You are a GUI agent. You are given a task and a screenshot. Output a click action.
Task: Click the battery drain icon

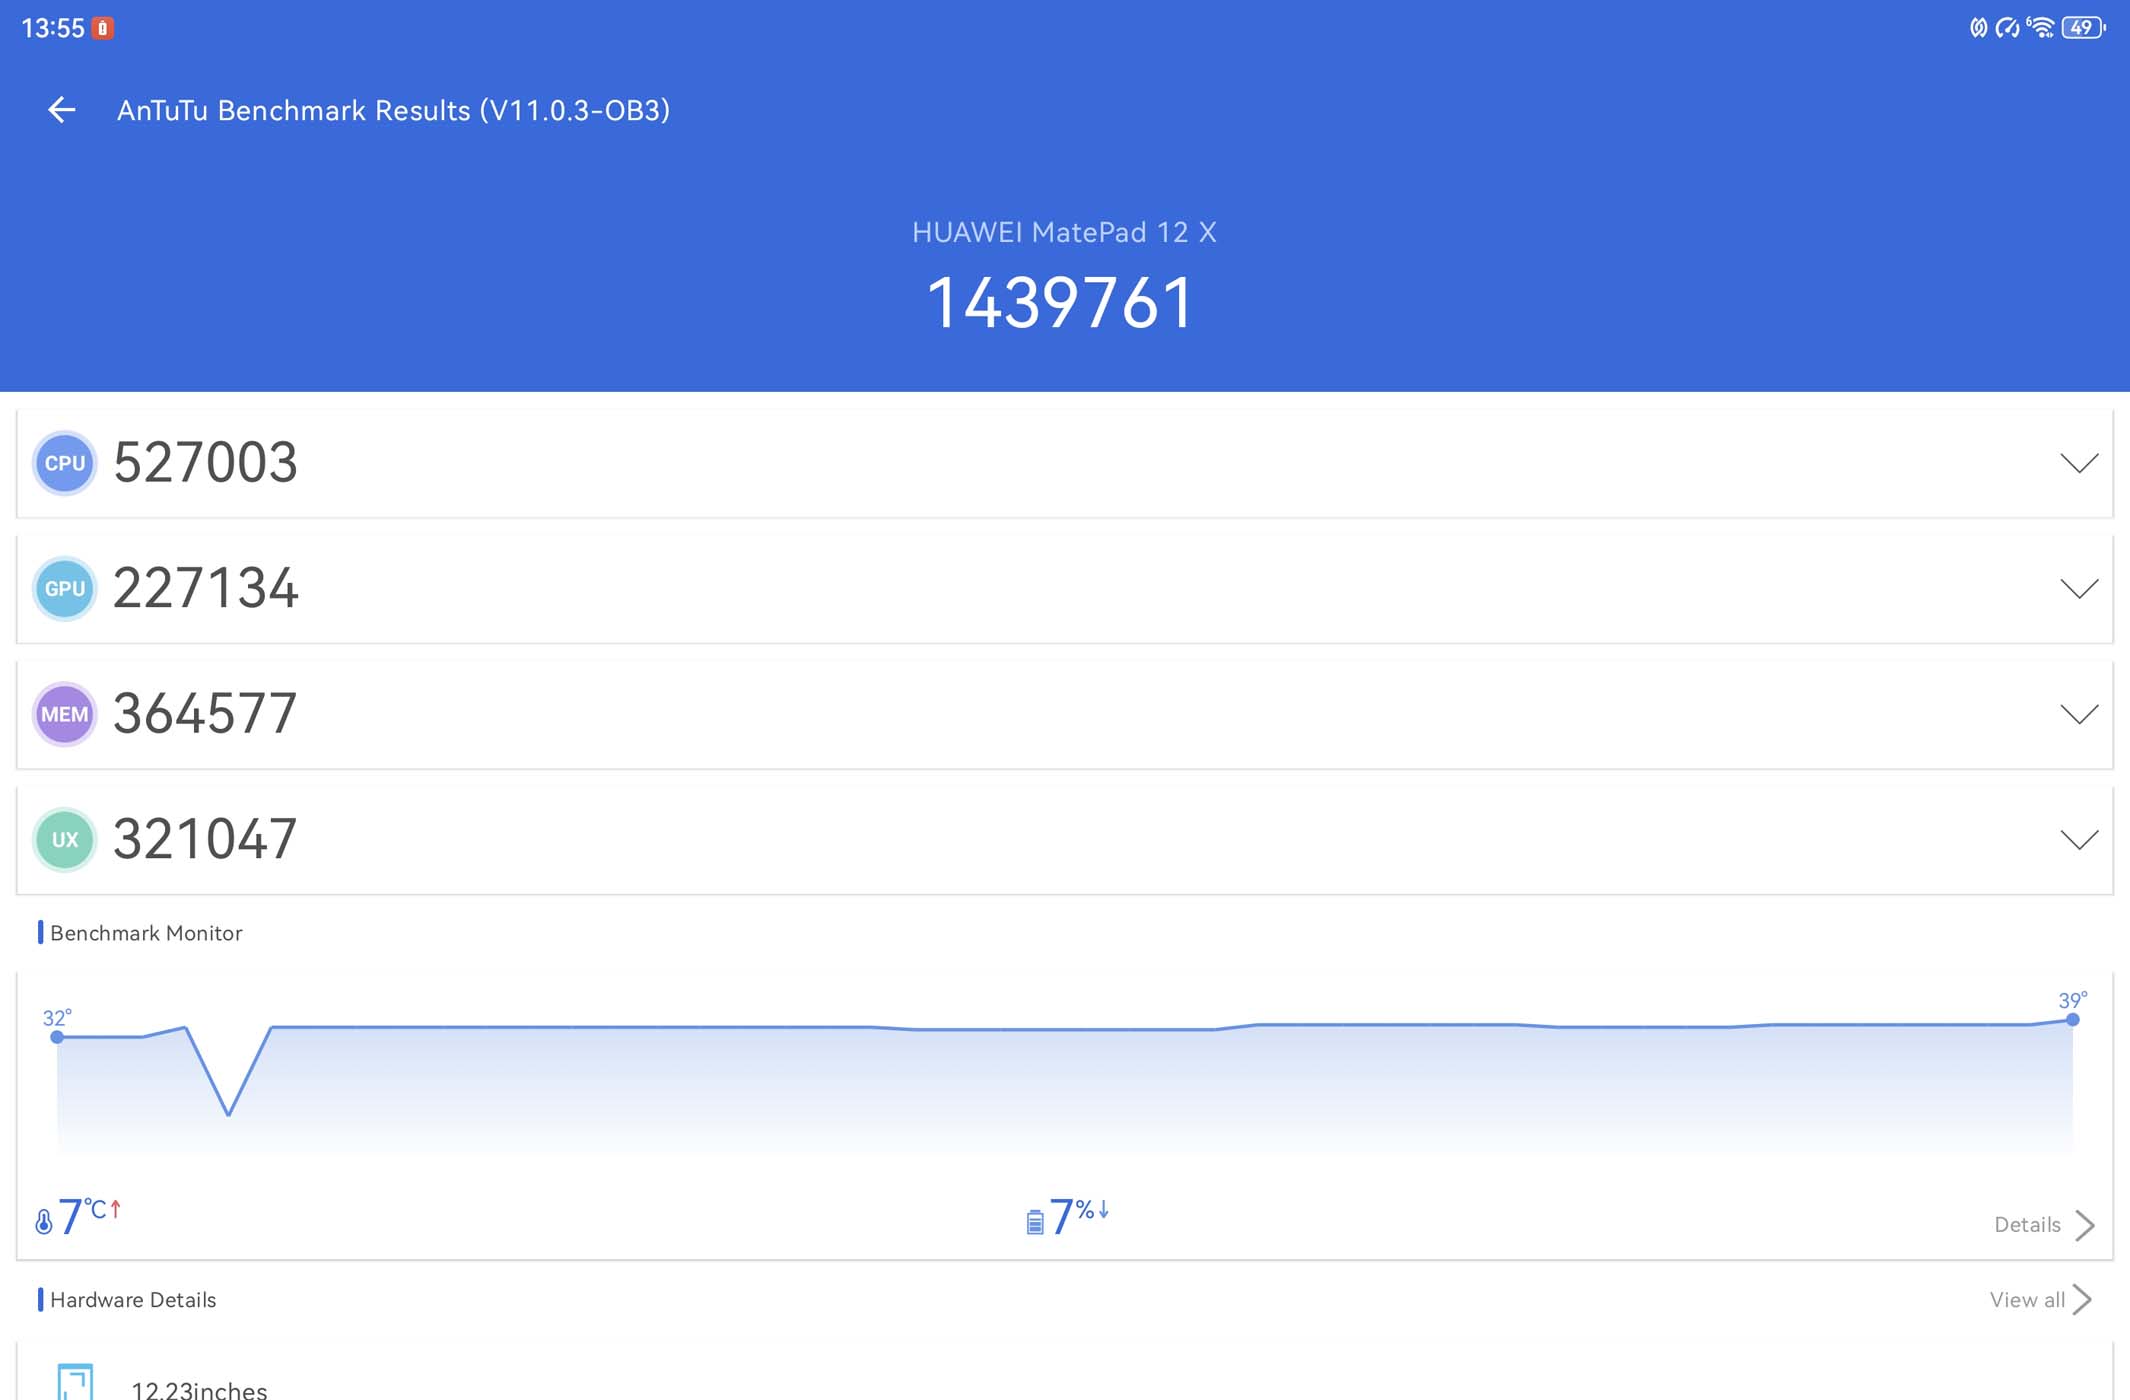(1035, 1221)
